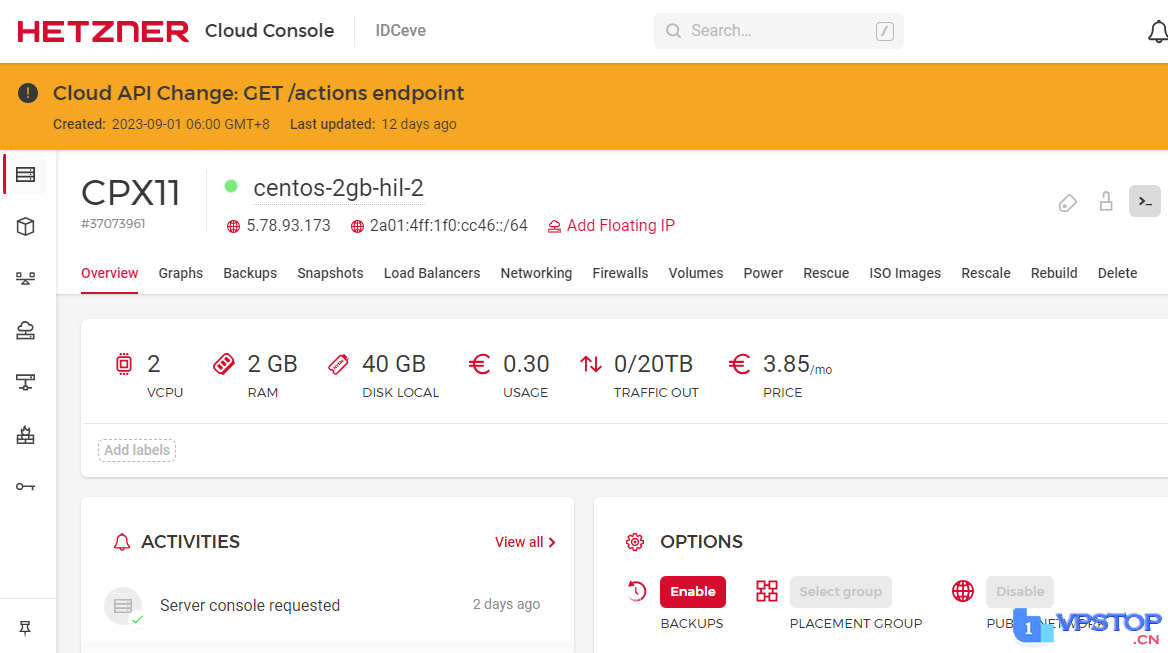The image size is (1168, 653).
Task: Open the Servers section in sidebar
Action: coord(25,174)
